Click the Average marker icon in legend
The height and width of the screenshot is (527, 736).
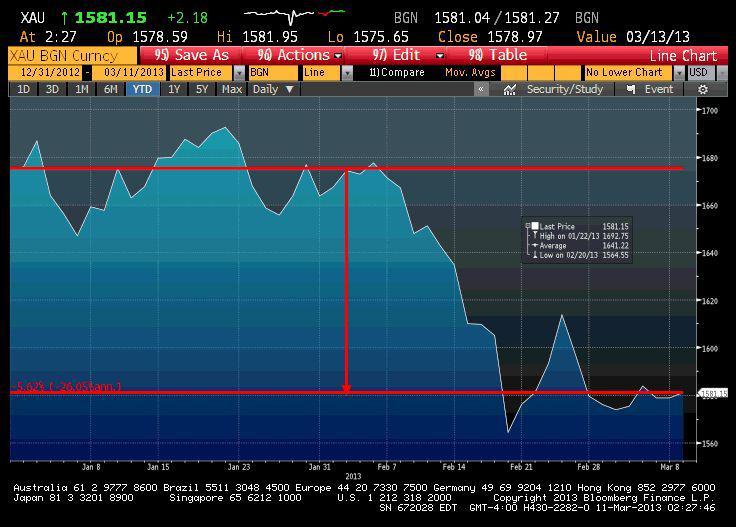534,246
